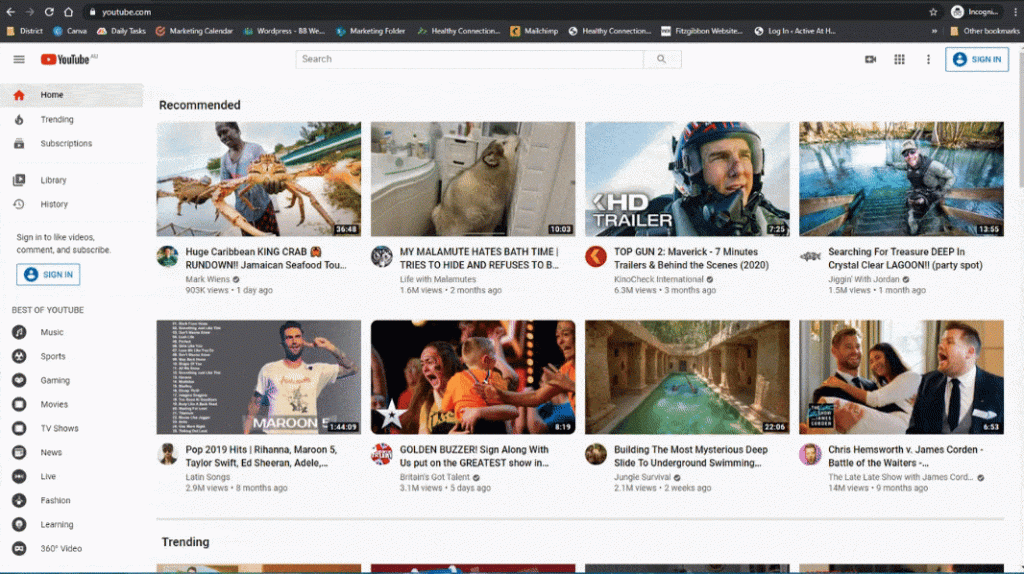The image size is (1024, 574).
Task: Click the browser back arrow
Action: coord(10,12)
